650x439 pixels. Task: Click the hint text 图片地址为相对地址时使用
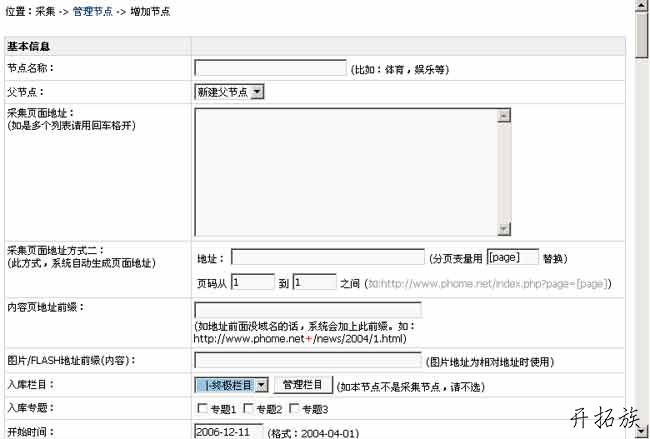click(490, 362)
